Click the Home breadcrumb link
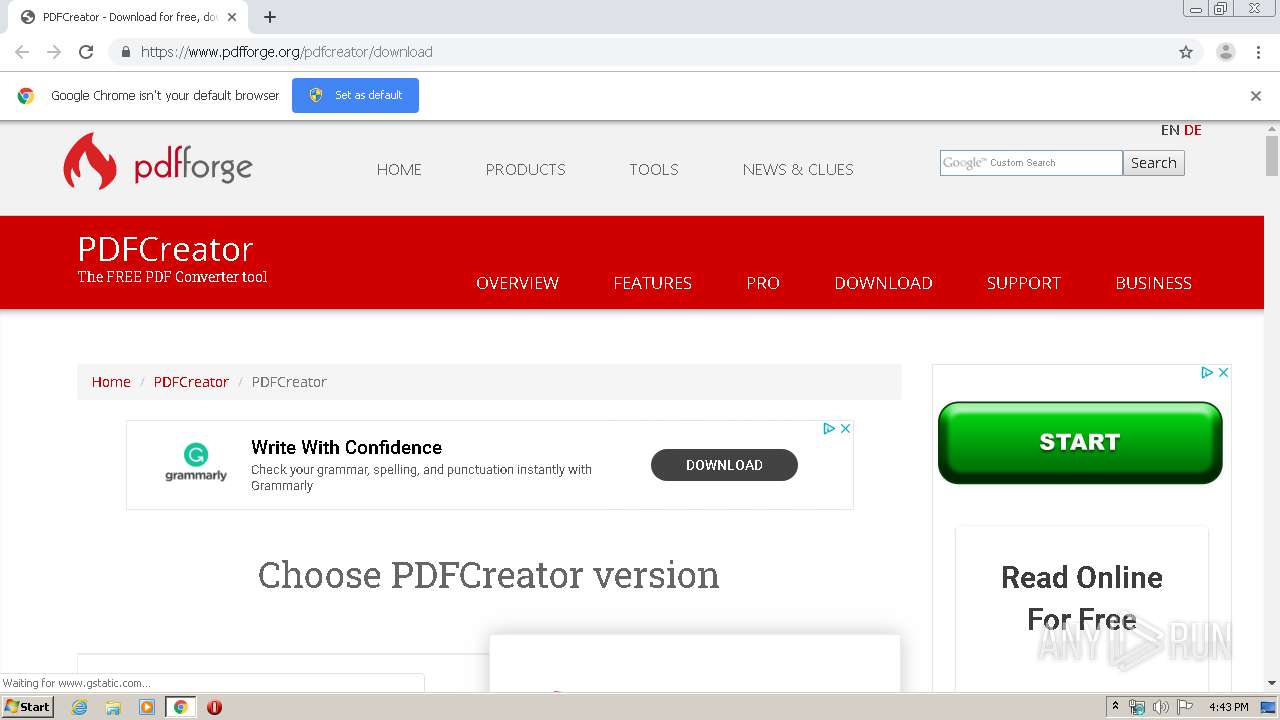 point(111,382)
